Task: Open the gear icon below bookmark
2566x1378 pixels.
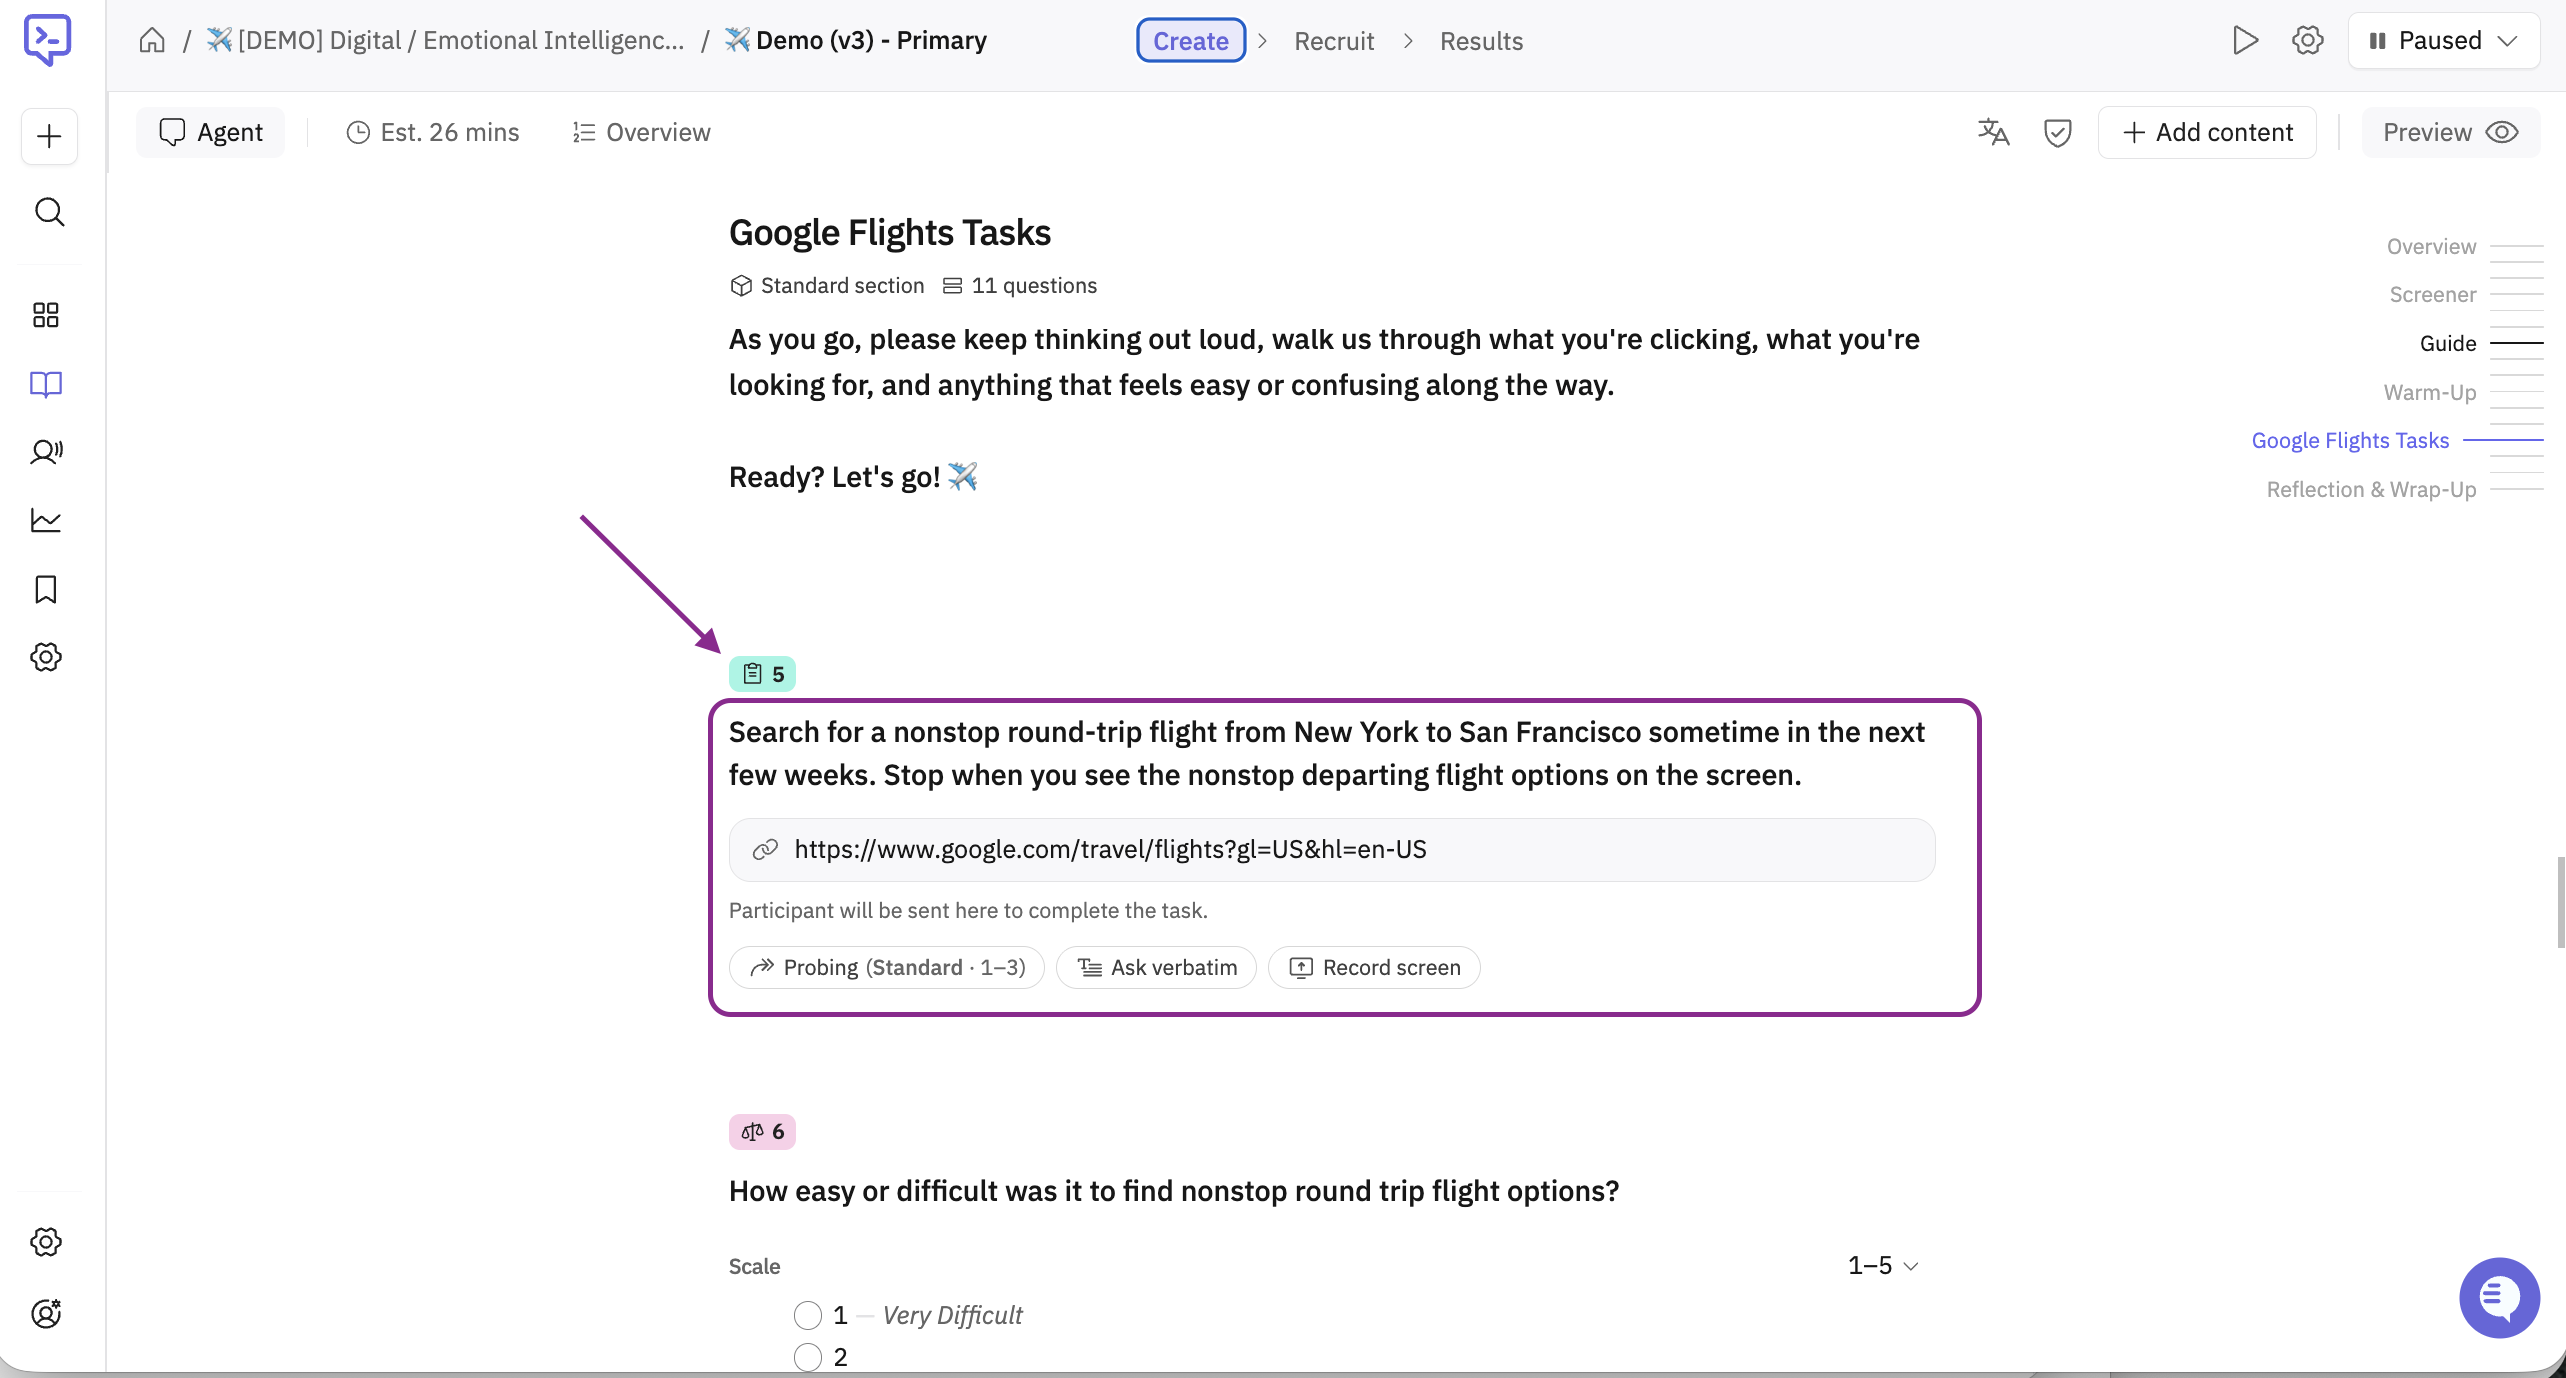Action: 46,657
